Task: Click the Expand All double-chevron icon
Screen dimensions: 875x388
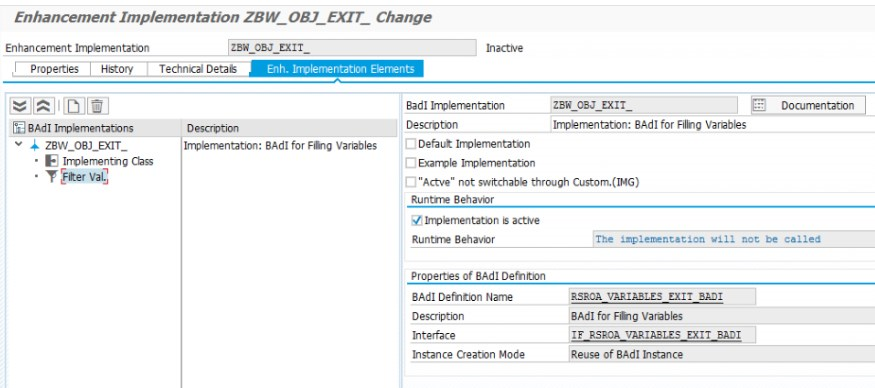Action: pos(20,106)
